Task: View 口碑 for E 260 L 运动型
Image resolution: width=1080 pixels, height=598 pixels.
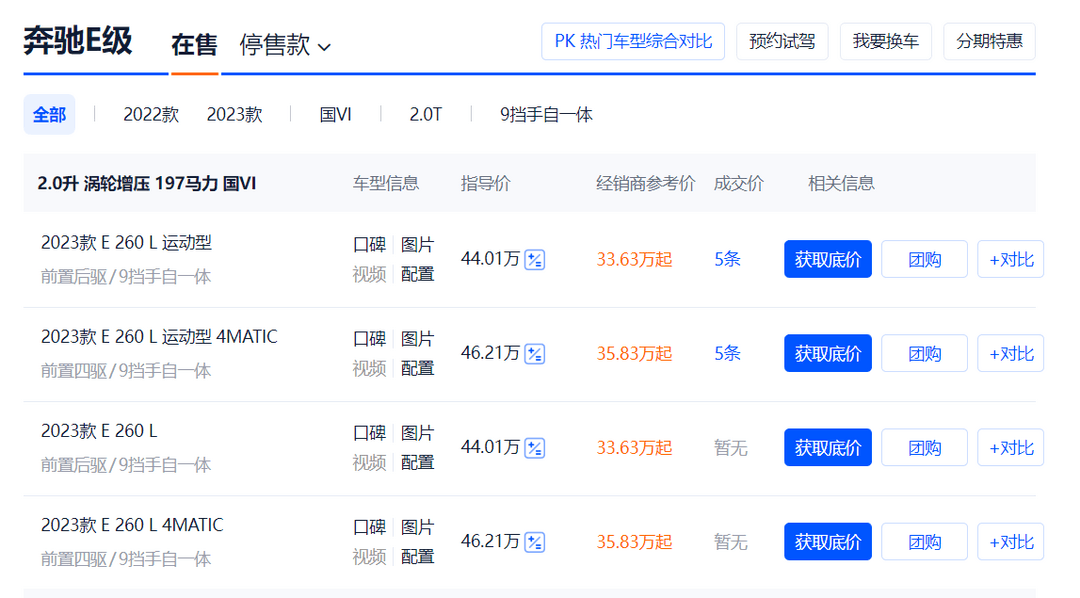Action: [x=369, y=245]
